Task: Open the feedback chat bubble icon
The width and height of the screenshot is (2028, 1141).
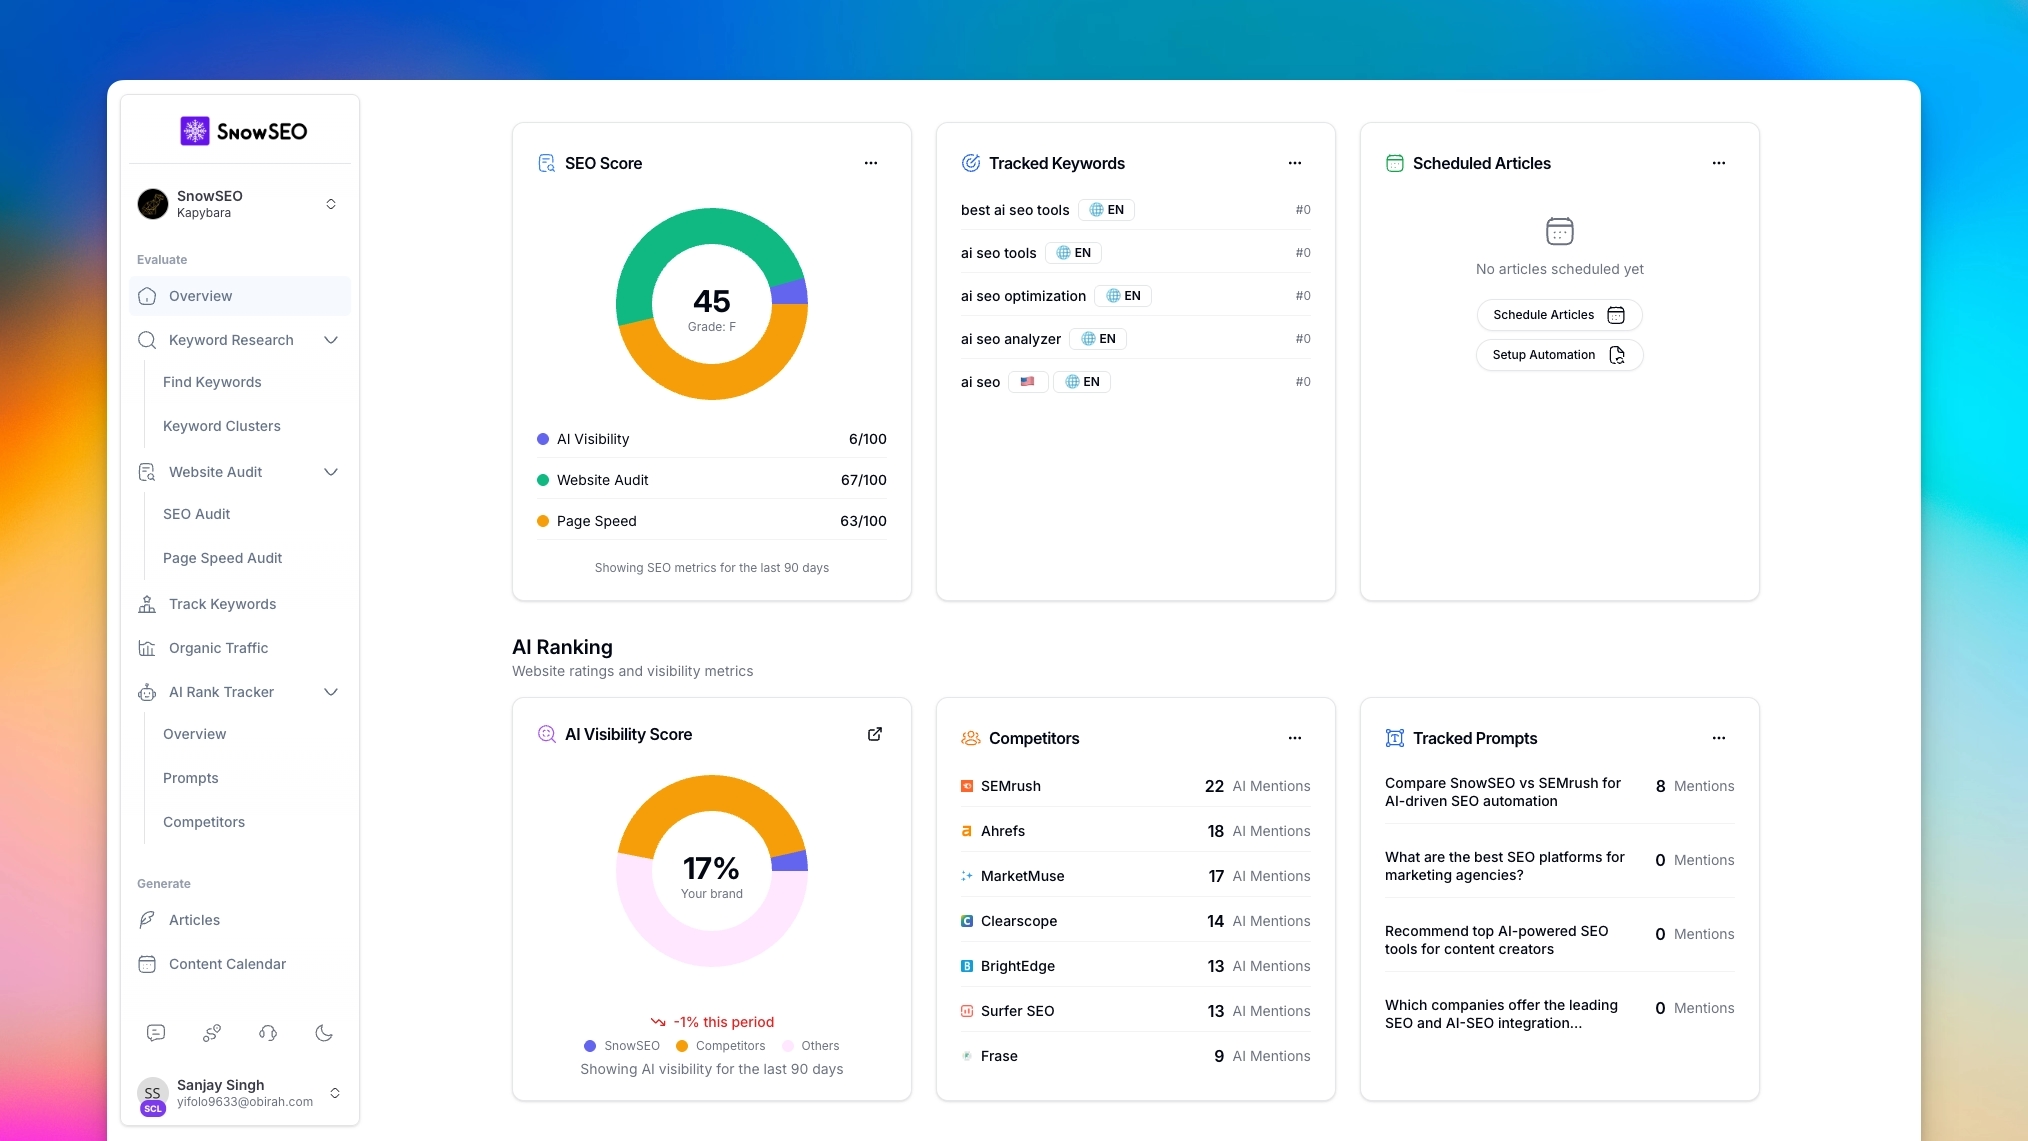Action: pos(155,1033)
